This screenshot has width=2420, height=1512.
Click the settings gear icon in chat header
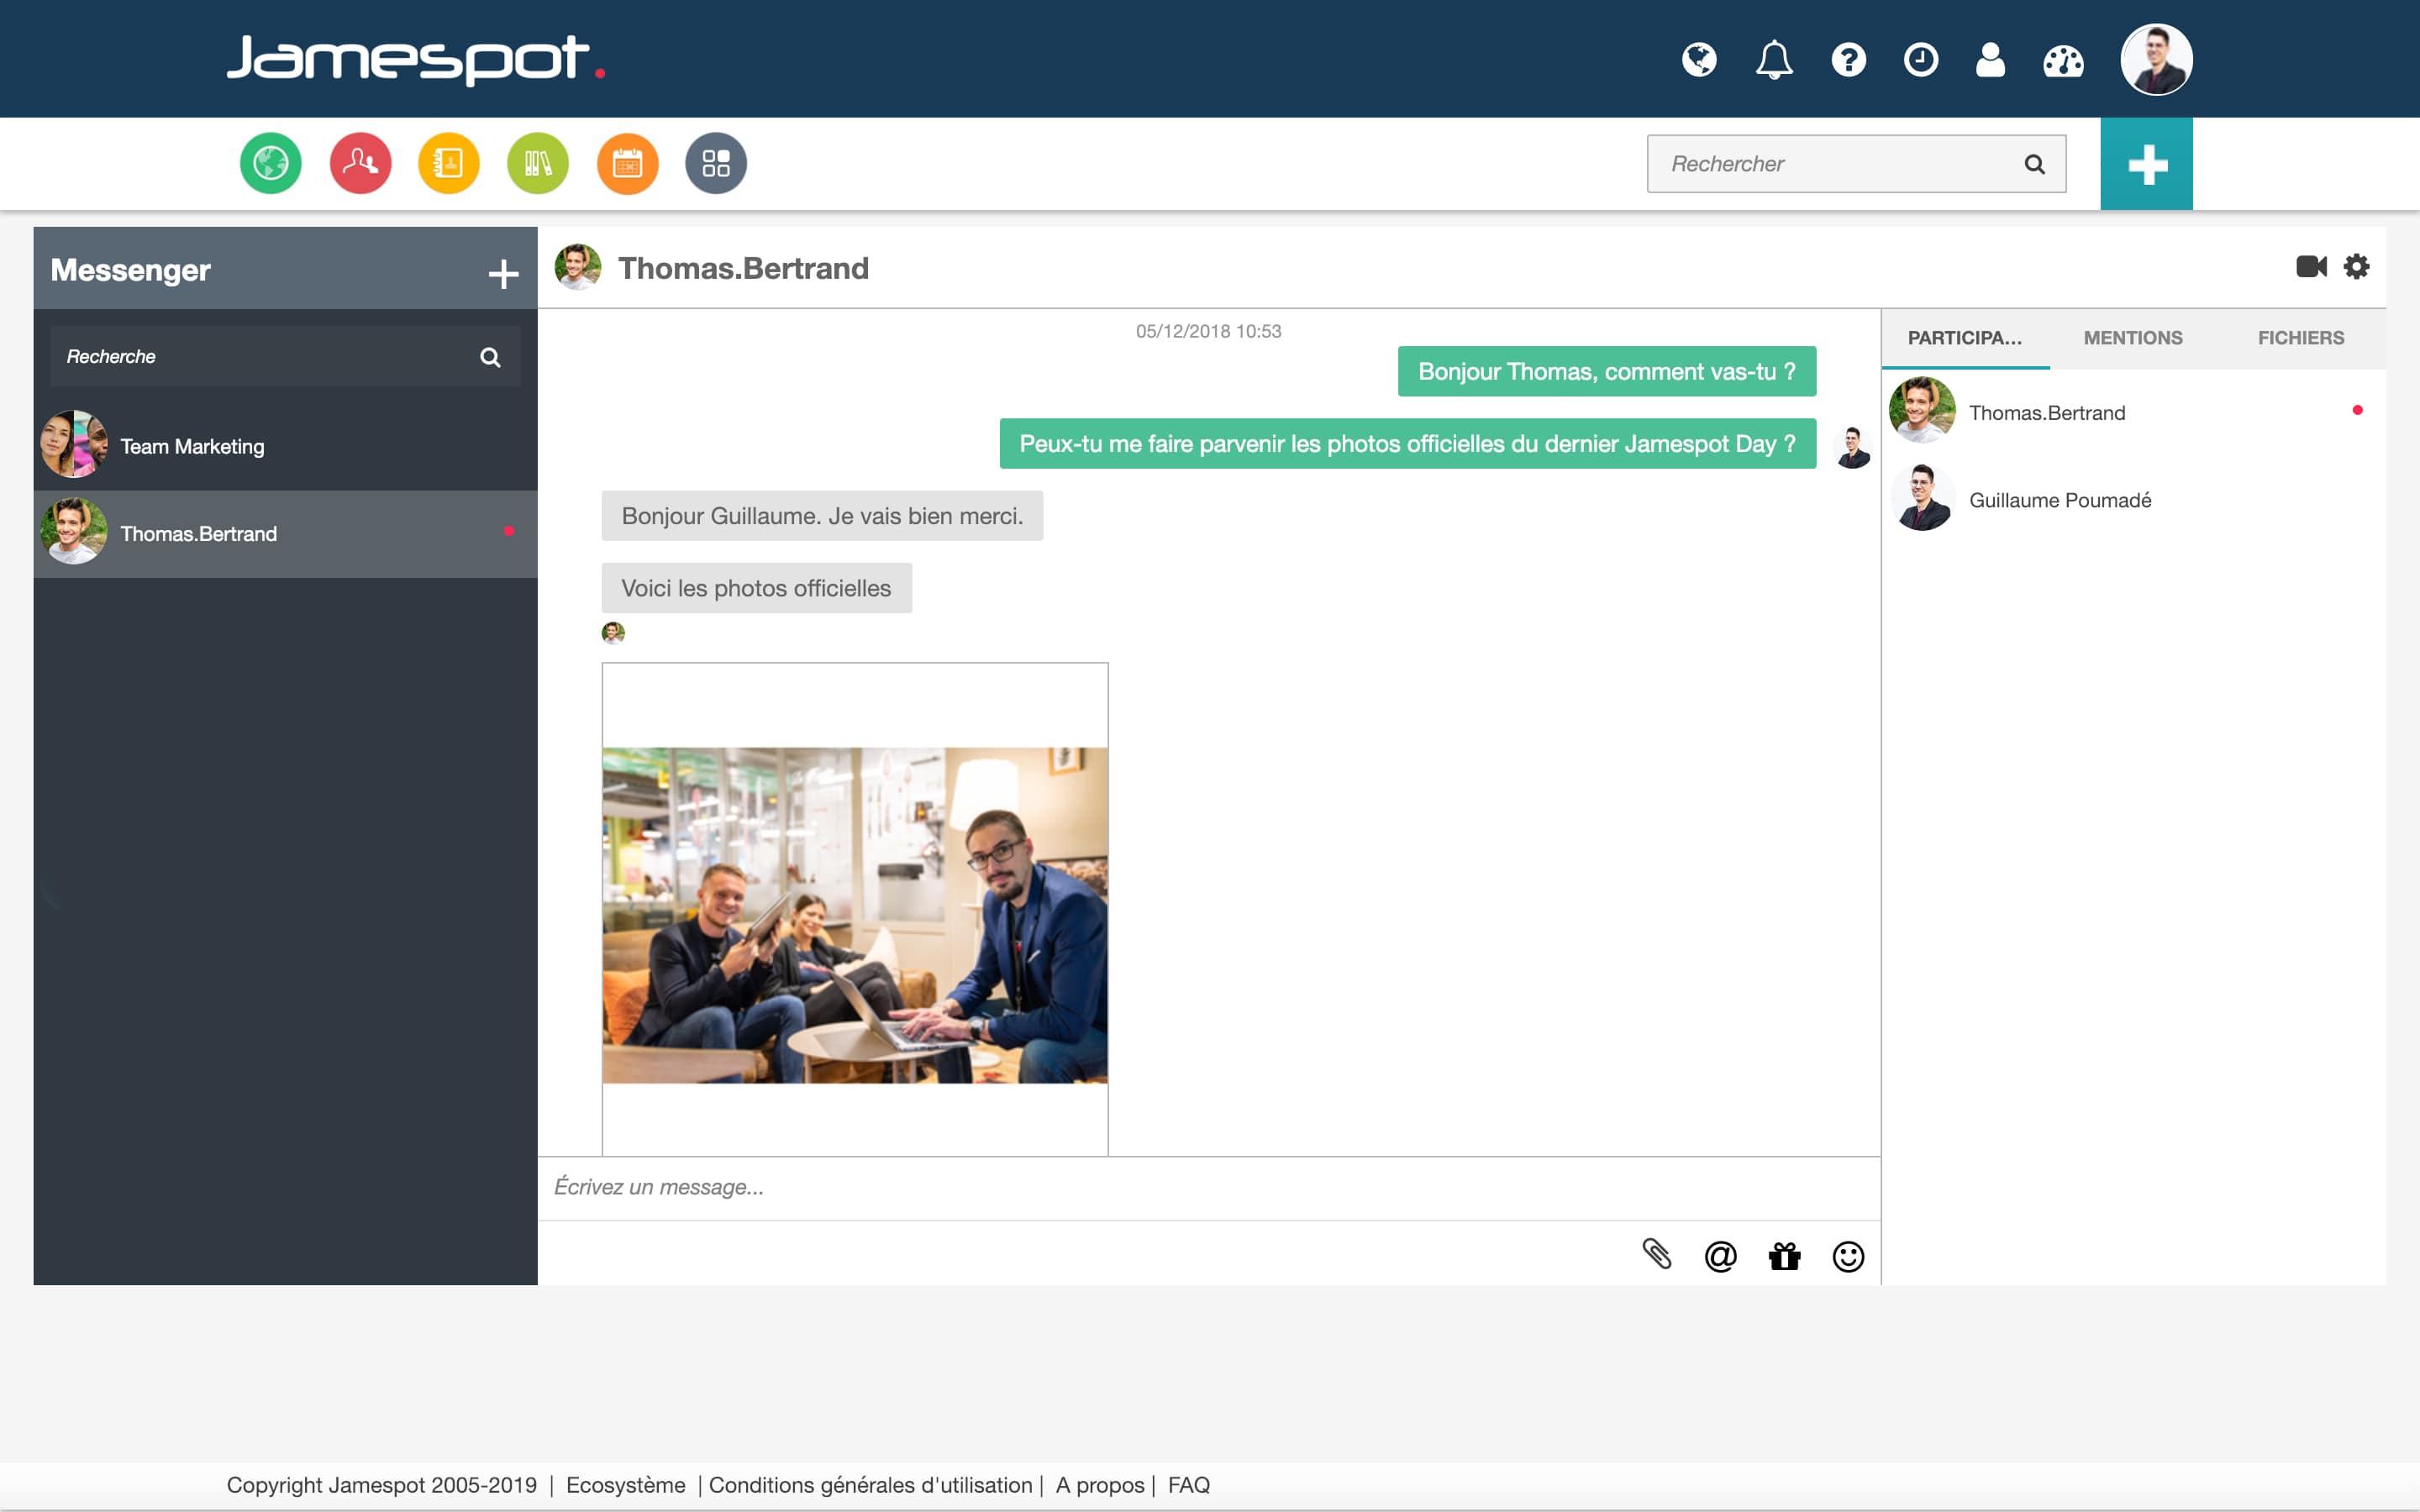coord(2357,266)
